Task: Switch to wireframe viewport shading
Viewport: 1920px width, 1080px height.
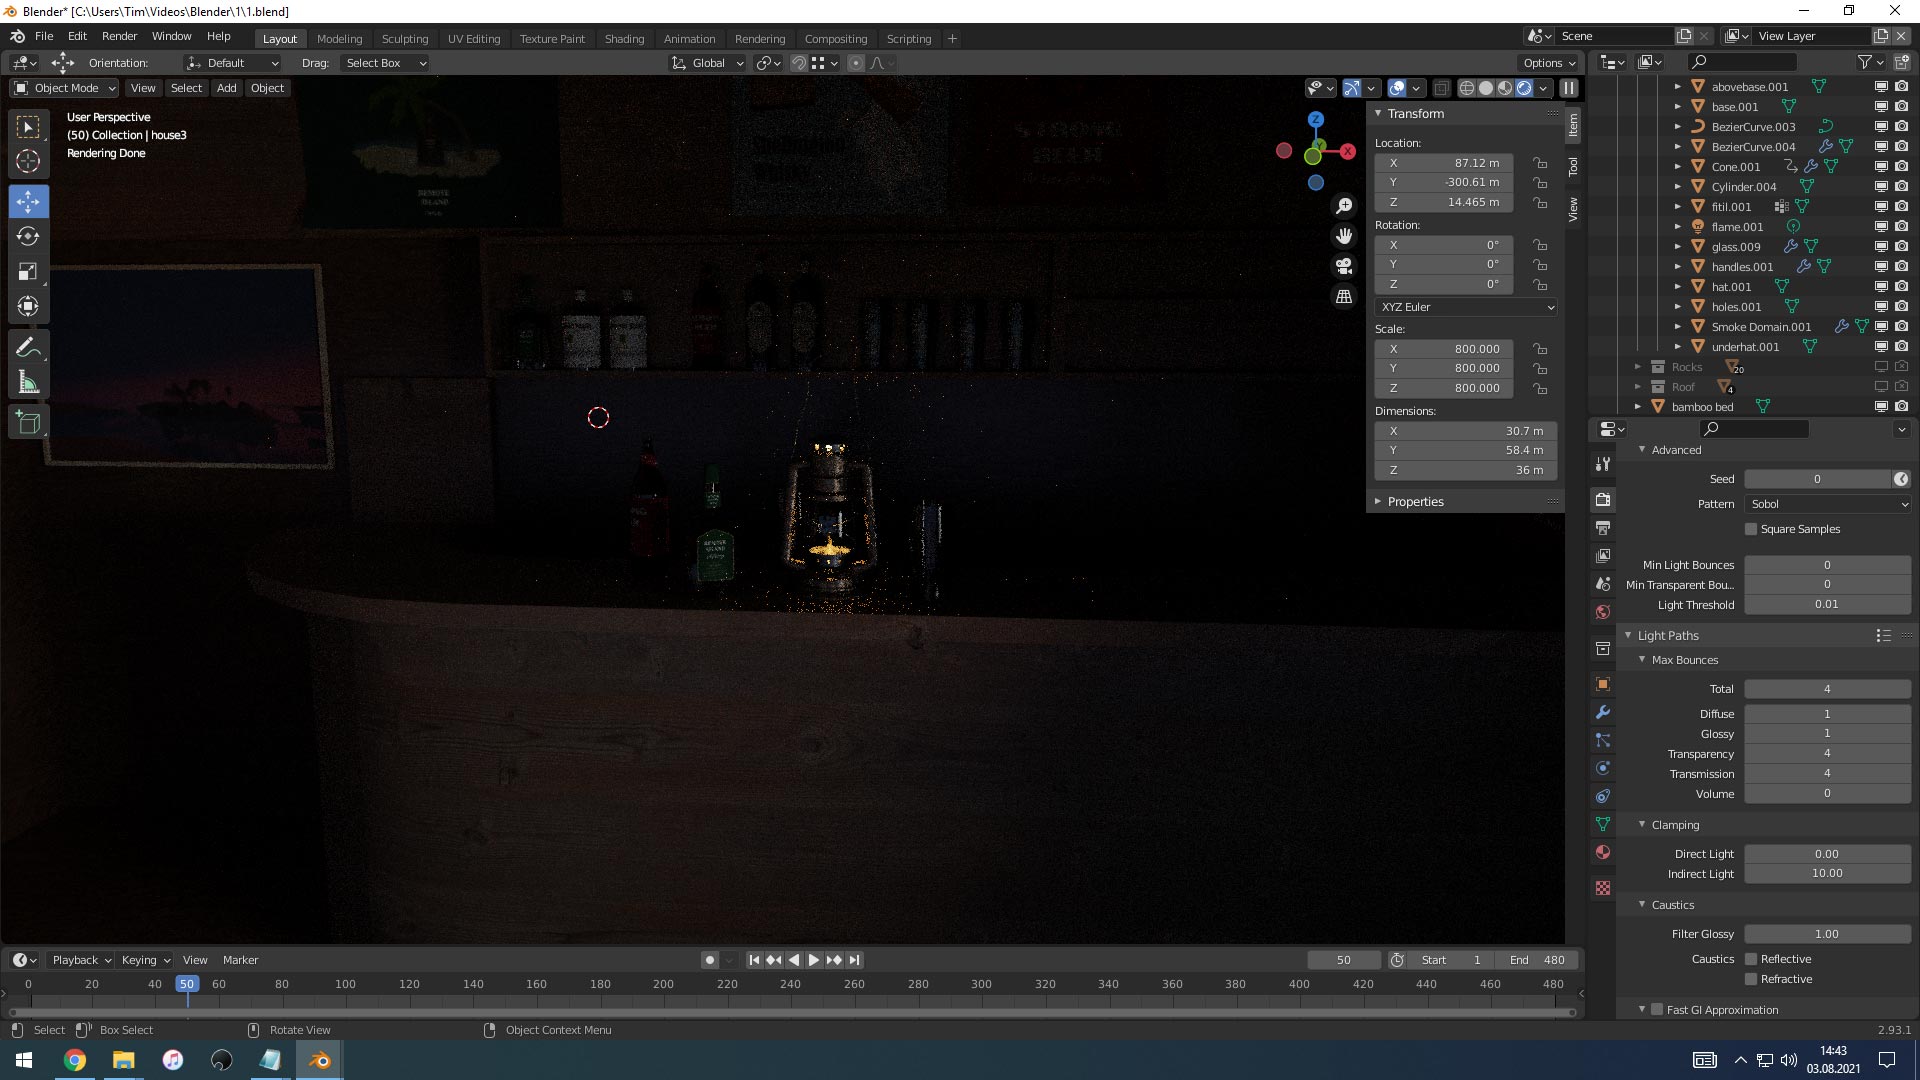Action: 1467,88
